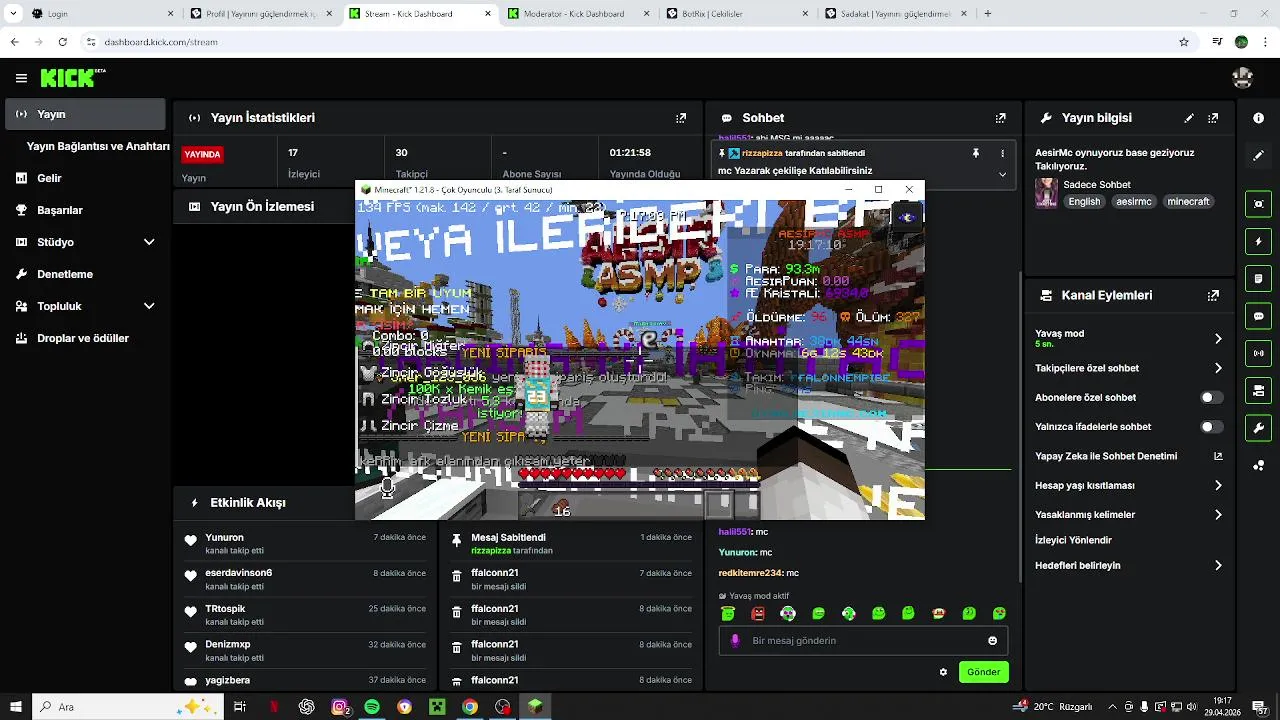1280x720 pixels.
Task: Open Yapay Zeka ile Sohbet Denetimi link
Action: (x=1129, y=456)
